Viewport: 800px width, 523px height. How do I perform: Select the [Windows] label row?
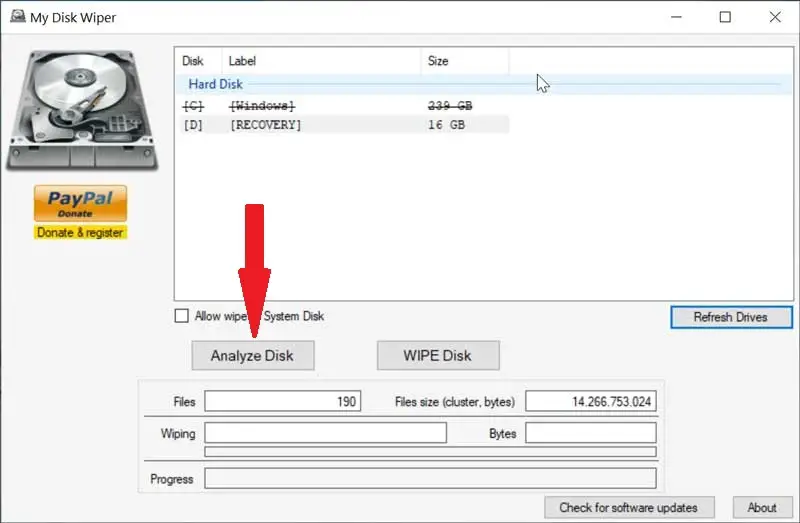(x=262, y=106)
